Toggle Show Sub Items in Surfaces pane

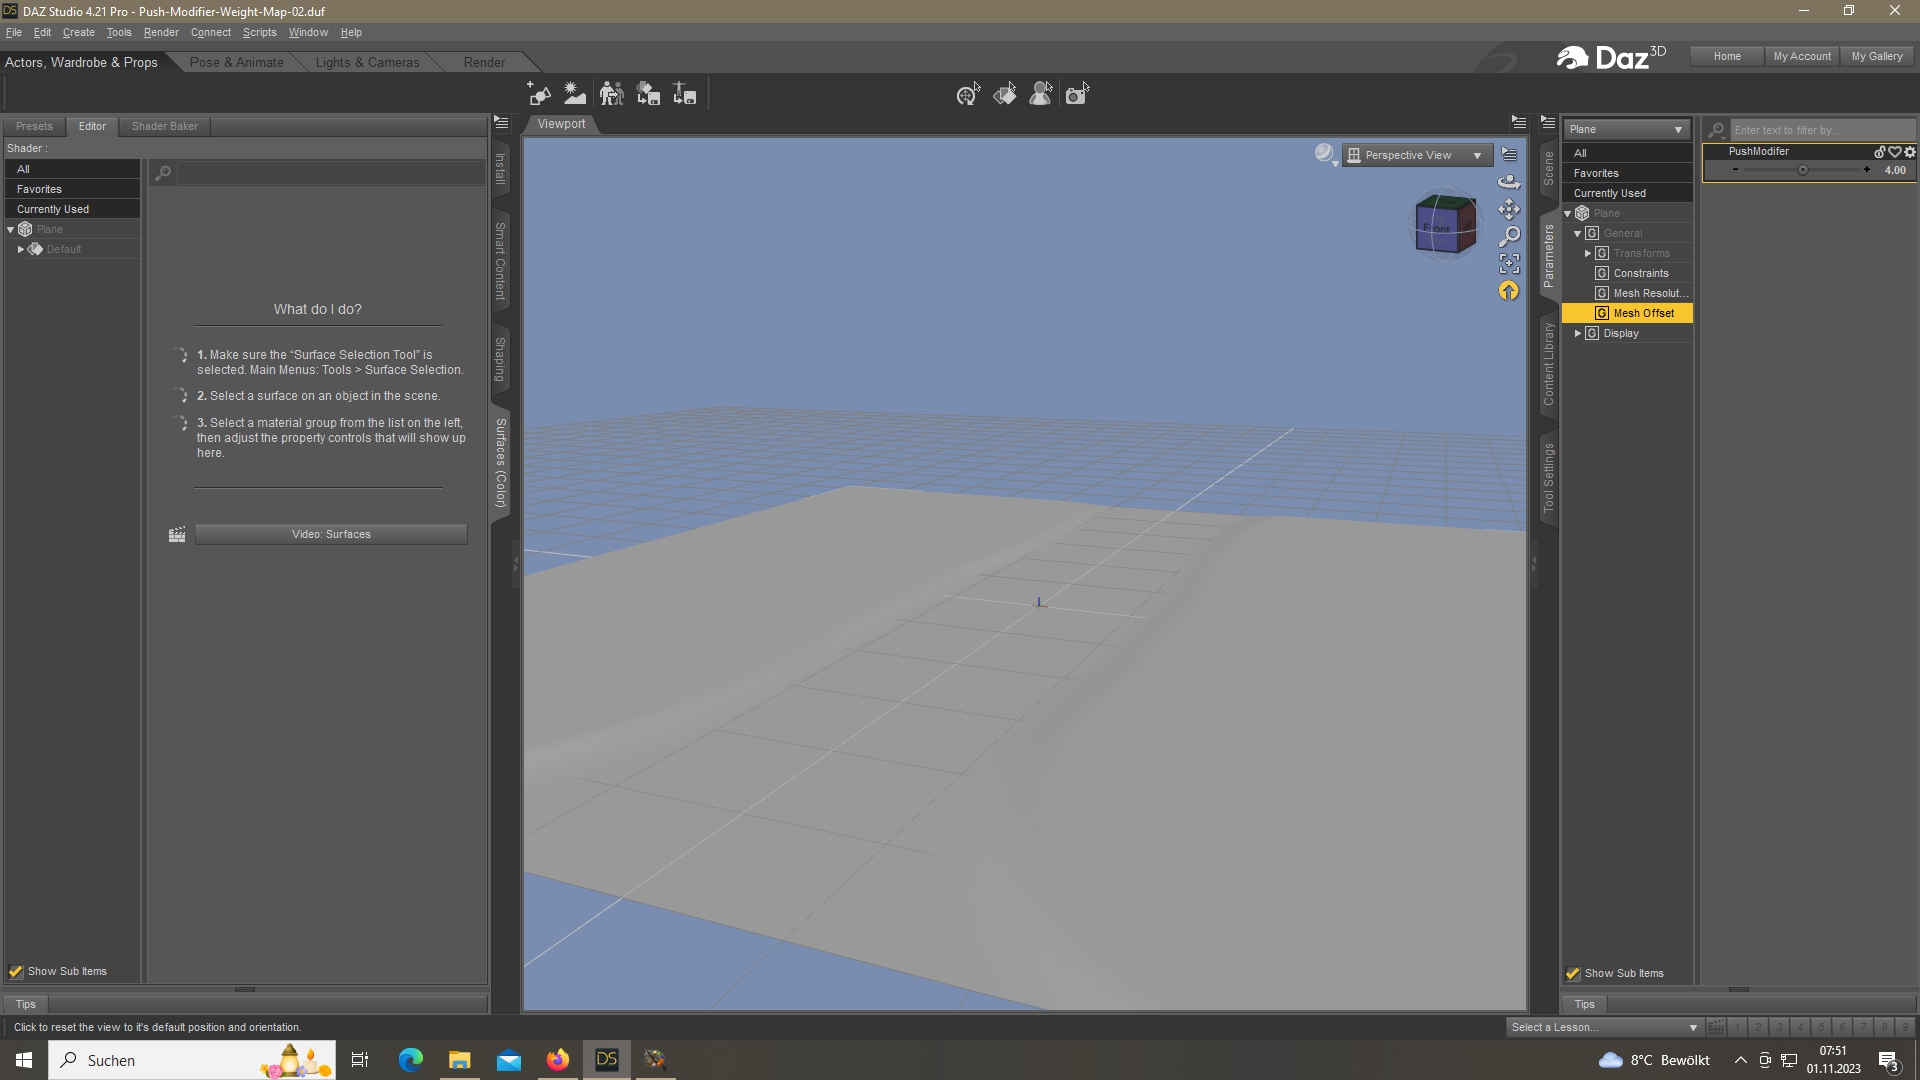pyautogui.click(x=16, y=972)
